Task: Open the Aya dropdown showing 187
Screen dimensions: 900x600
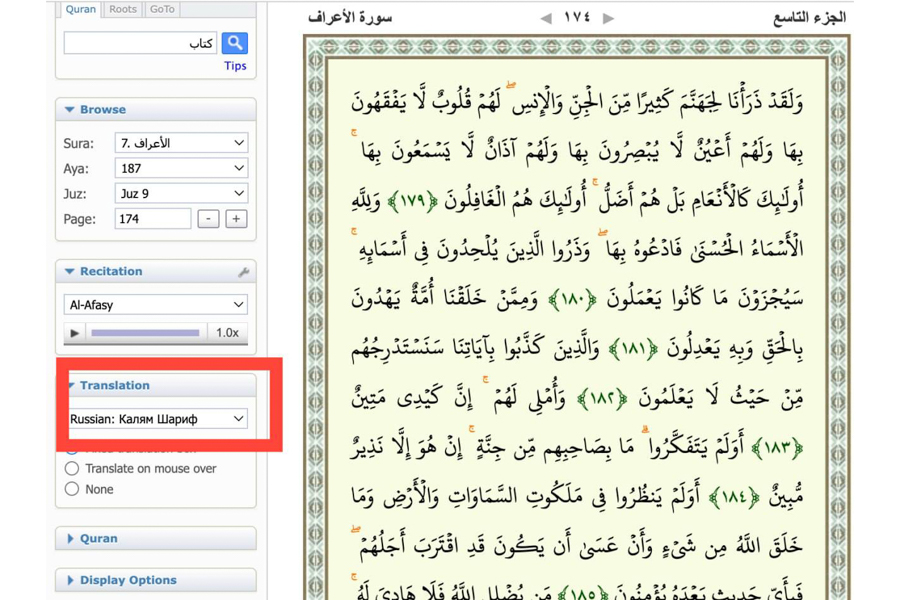Action: point(181,168)
